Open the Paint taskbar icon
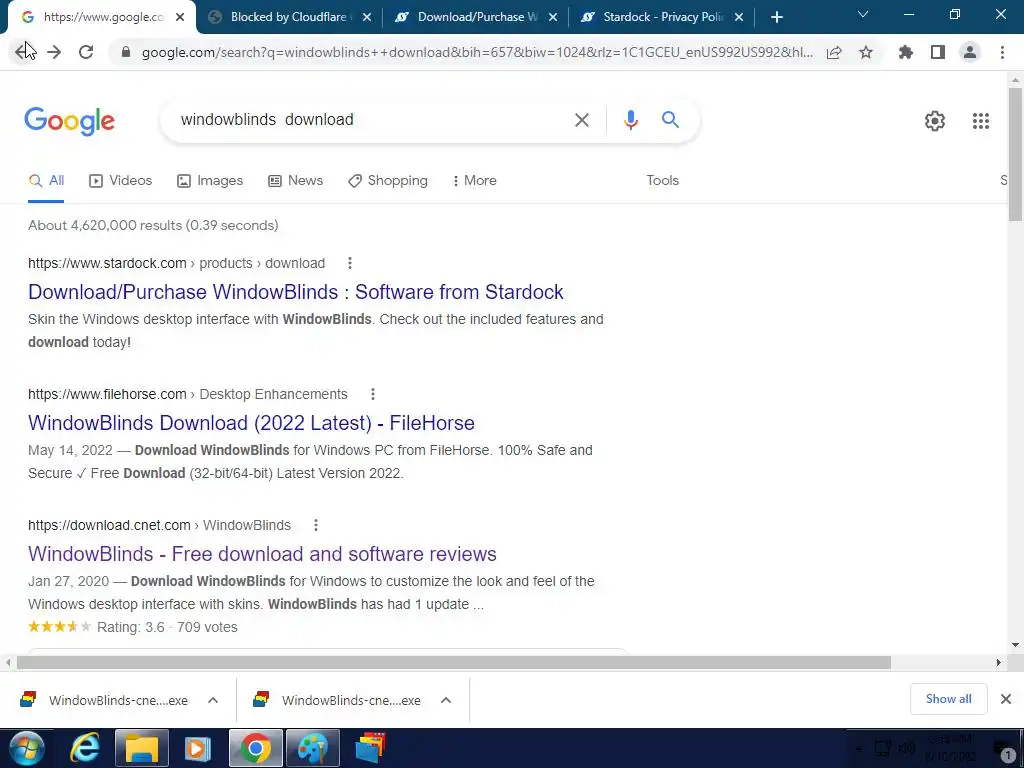The height and width of the screenshot is (768, 1024). tap(313, 748)
